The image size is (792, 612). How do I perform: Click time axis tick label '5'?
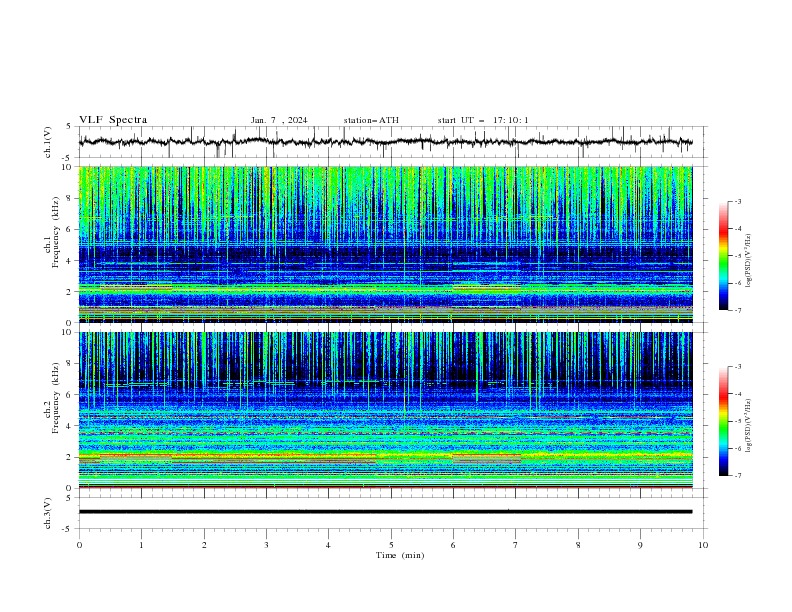391,545
